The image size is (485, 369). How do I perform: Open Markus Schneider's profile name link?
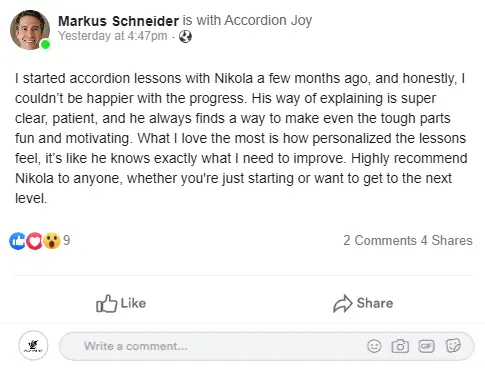118,21
